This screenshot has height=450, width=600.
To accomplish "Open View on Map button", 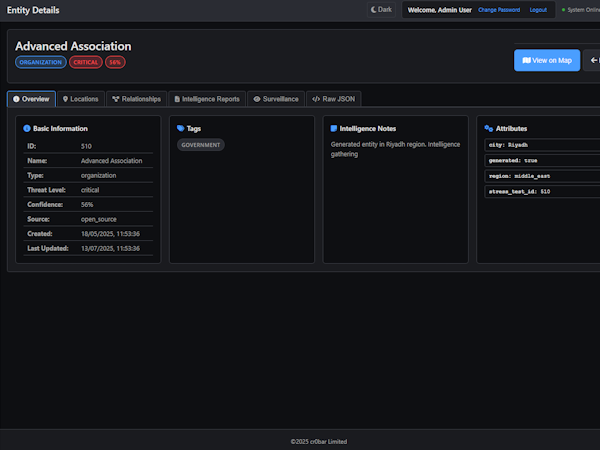I will click(x=547, y=60).
